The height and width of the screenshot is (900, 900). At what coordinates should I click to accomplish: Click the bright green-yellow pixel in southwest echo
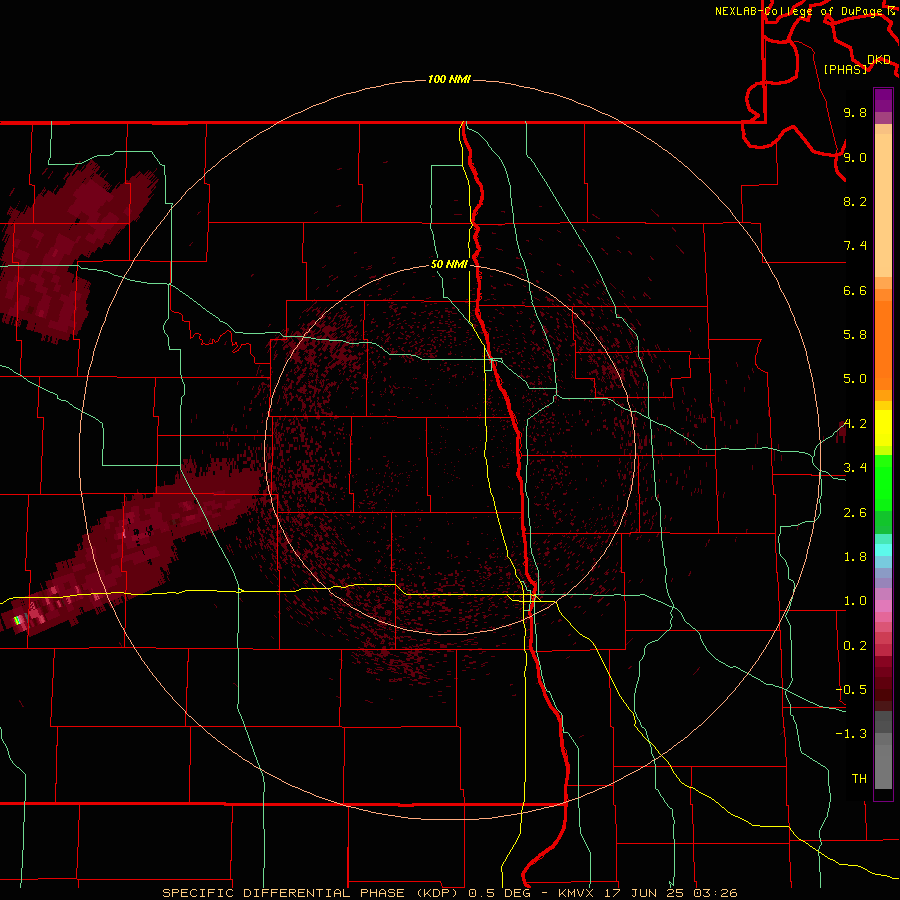(x=17, y=620)
